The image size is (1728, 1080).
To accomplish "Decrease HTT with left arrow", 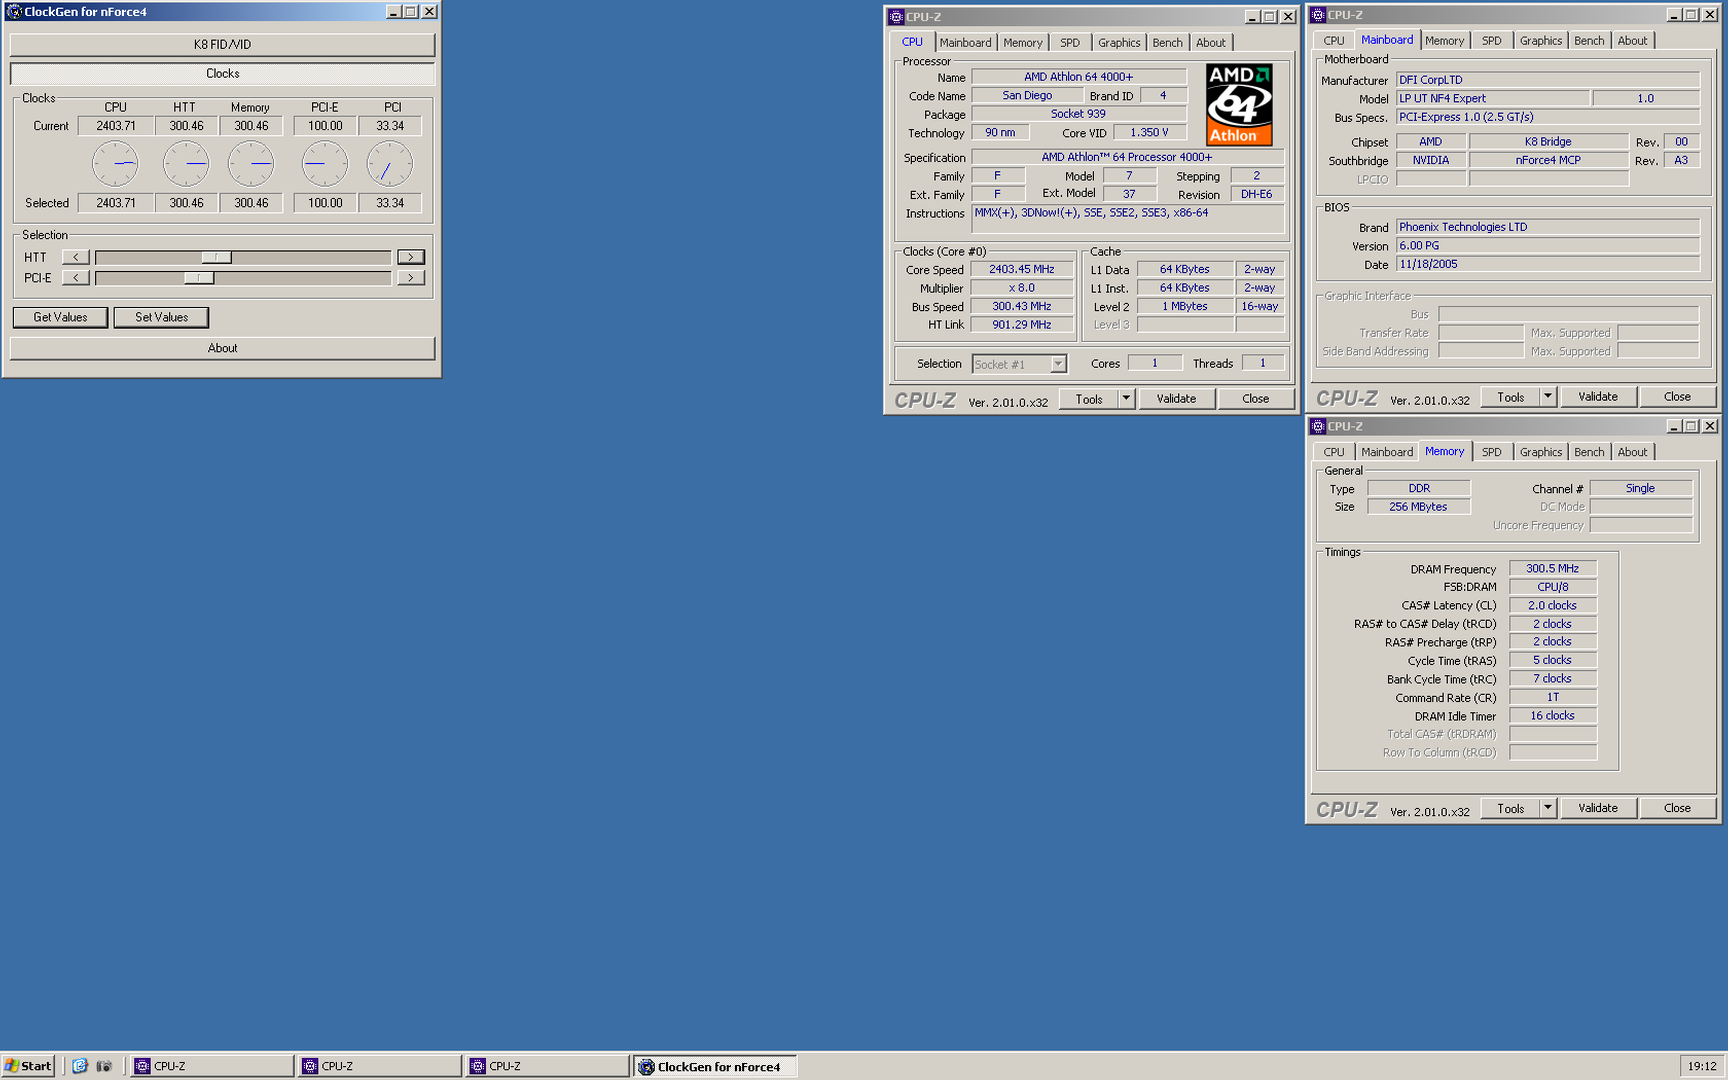I will point(76,257).
